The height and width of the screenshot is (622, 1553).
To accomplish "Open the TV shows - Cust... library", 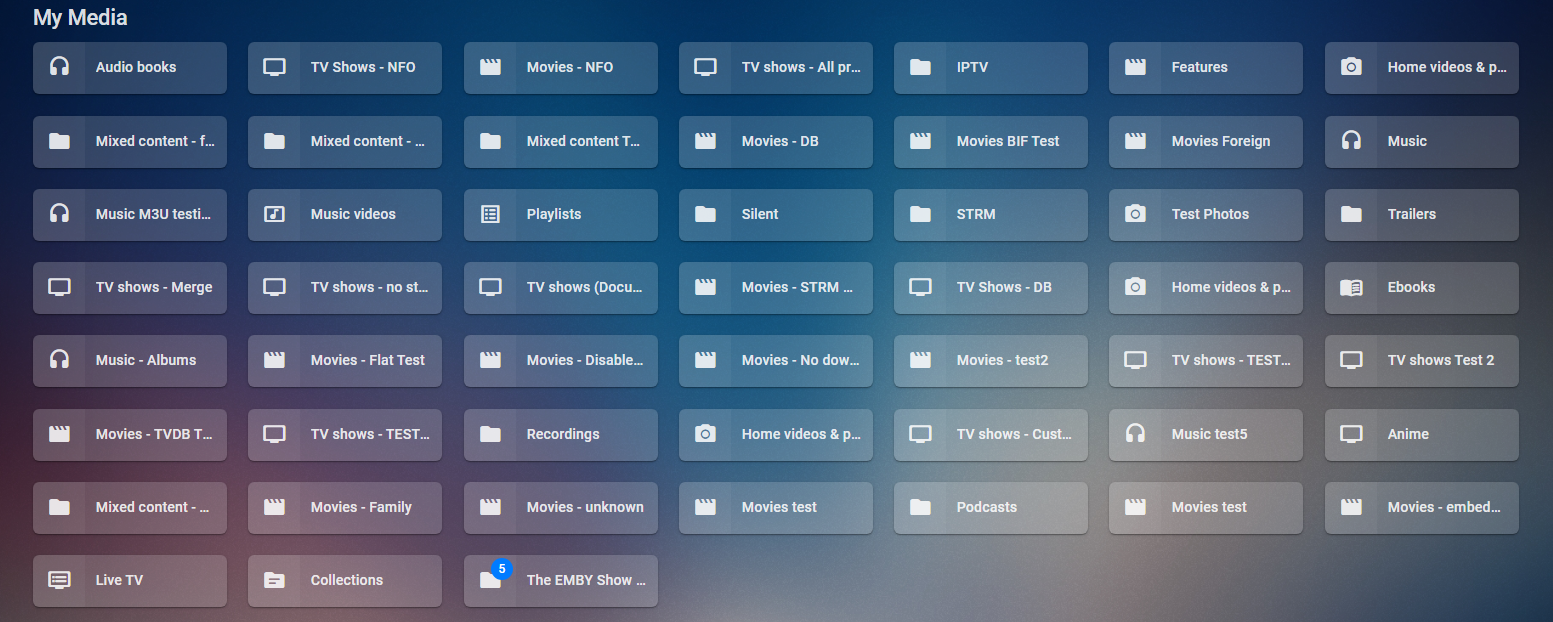I will [x=991, y=434].
